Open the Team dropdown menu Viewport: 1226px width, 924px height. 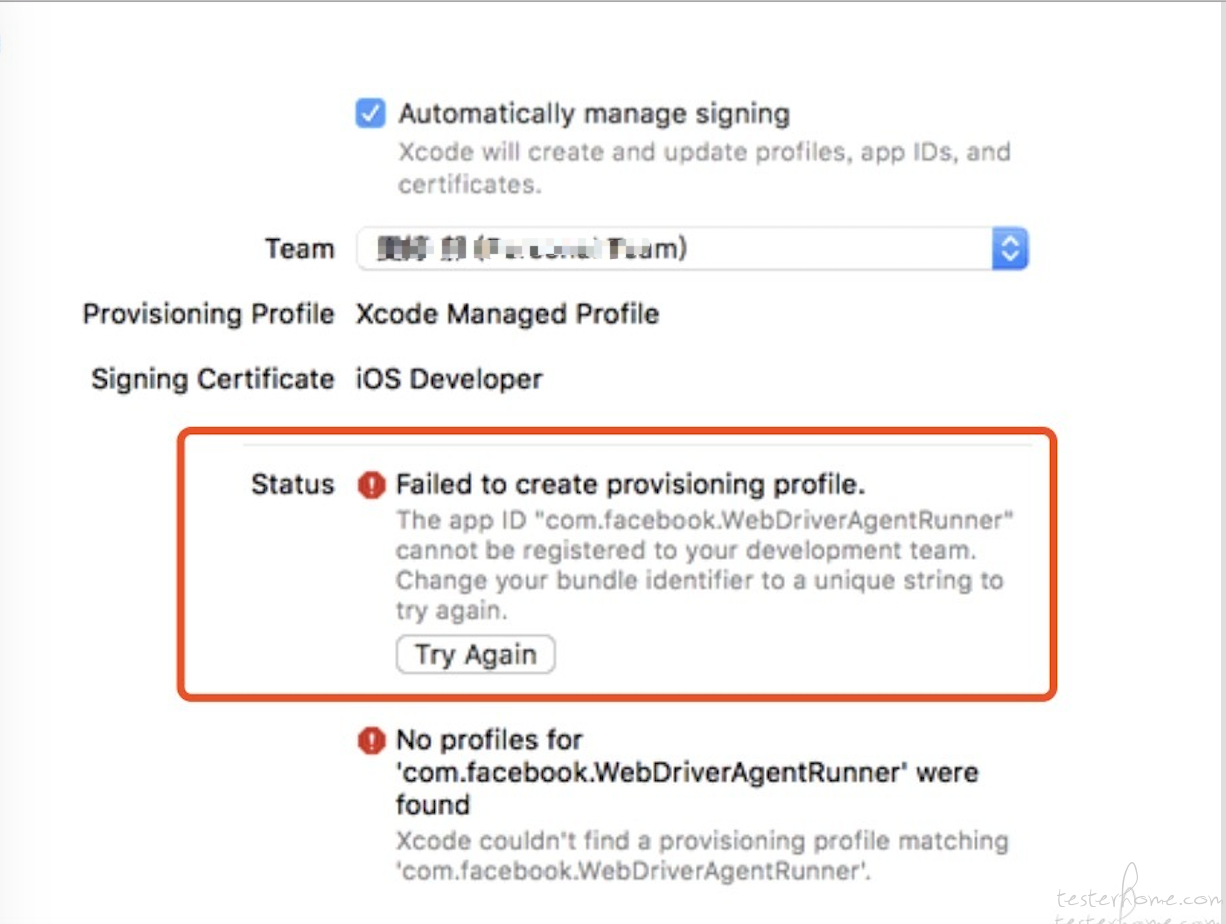click(692, 249)
